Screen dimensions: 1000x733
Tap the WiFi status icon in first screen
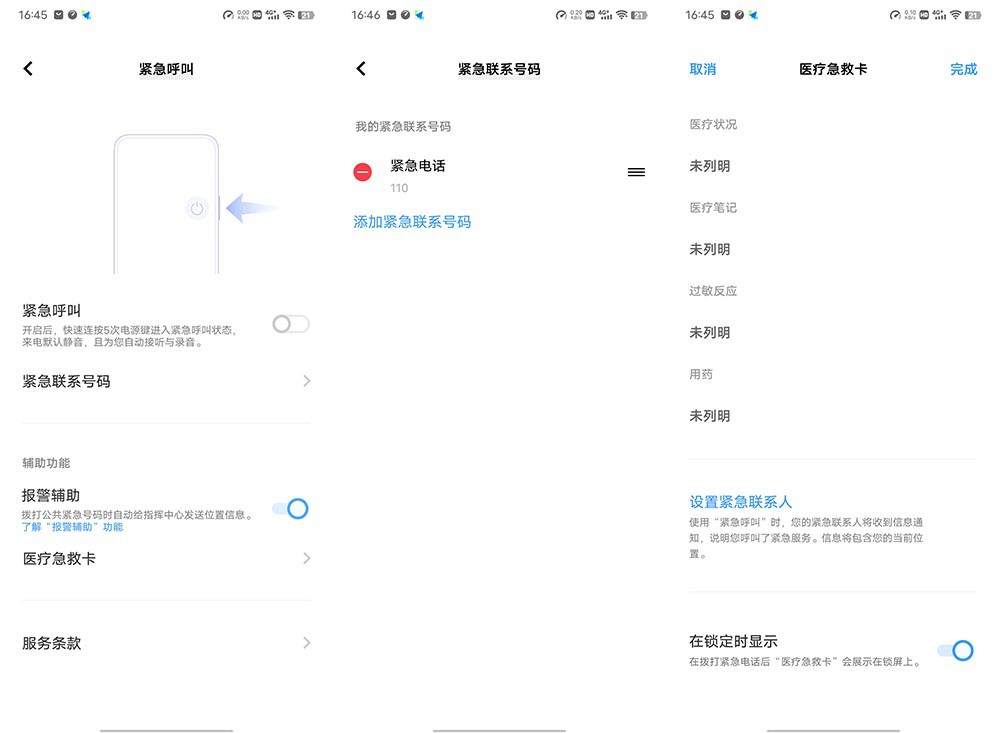click(x=289, y=15)
